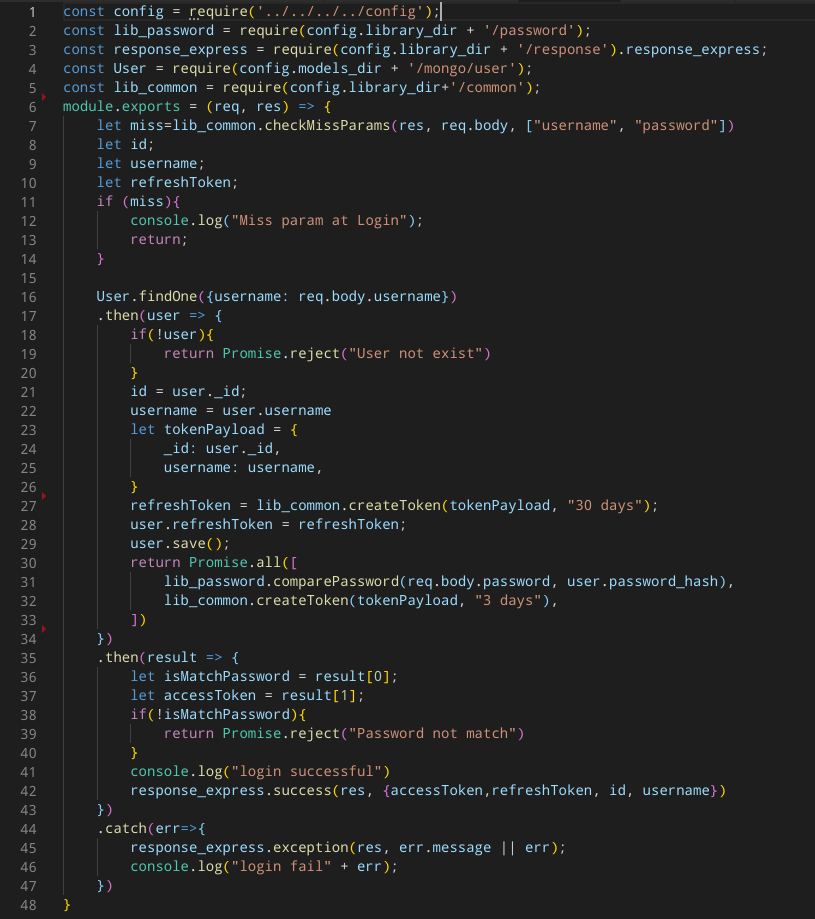Click the catch keyword on line 44
The width and height of the screenshot is (815, 919).
tap(126, 828)
